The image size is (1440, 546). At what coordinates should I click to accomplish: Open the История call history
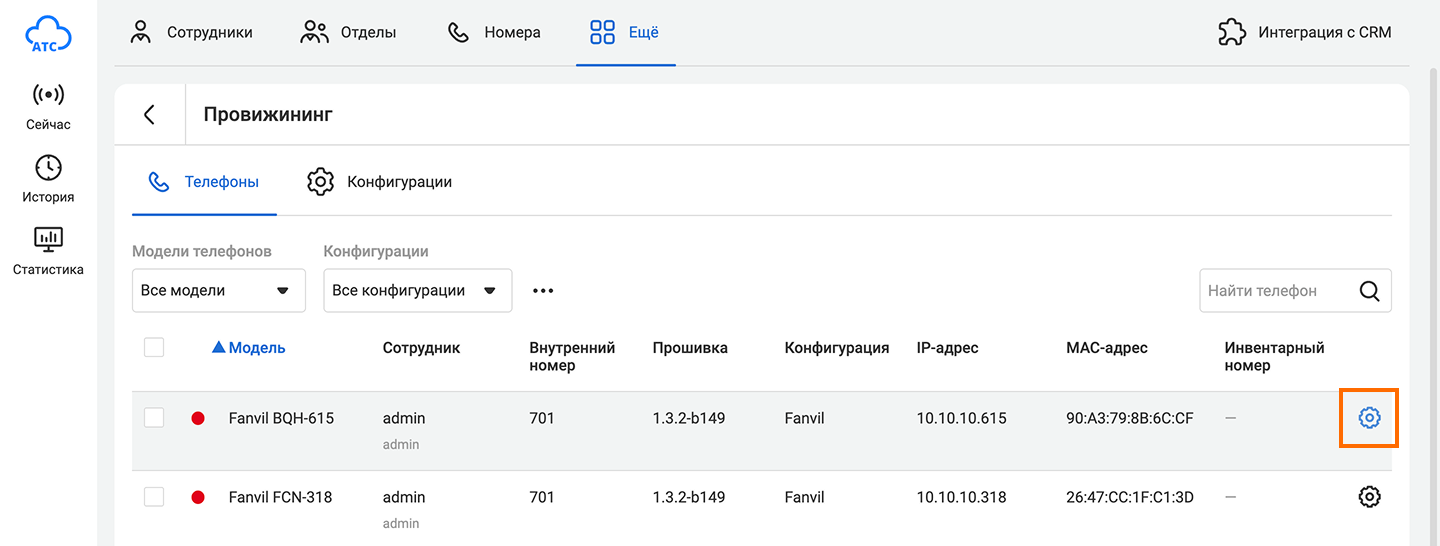(x=48, y=180)
